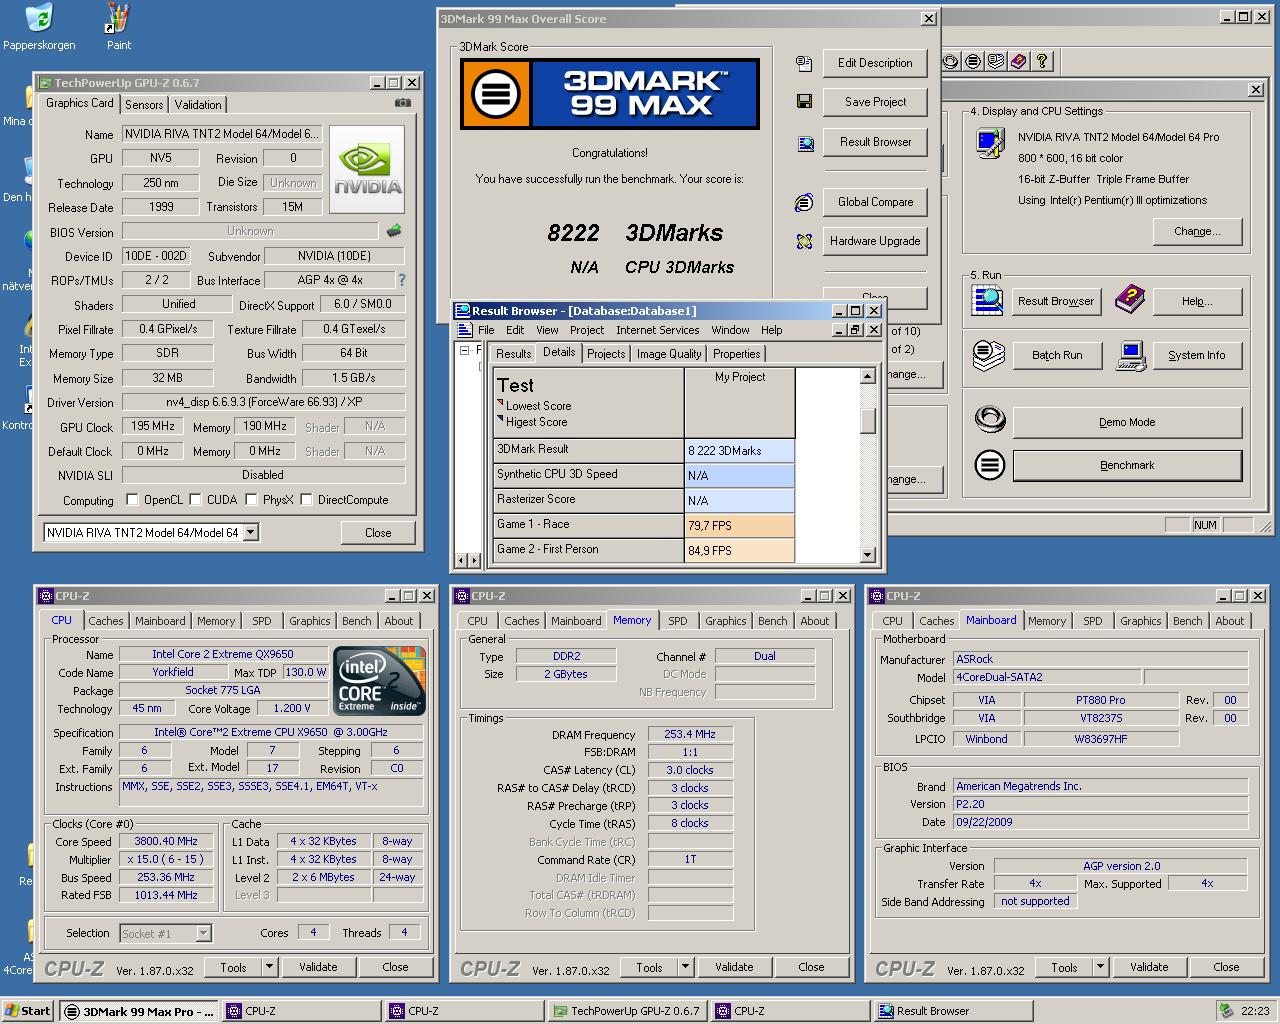Click the yellow question mark toolbar icon

tap(1041, 61)
